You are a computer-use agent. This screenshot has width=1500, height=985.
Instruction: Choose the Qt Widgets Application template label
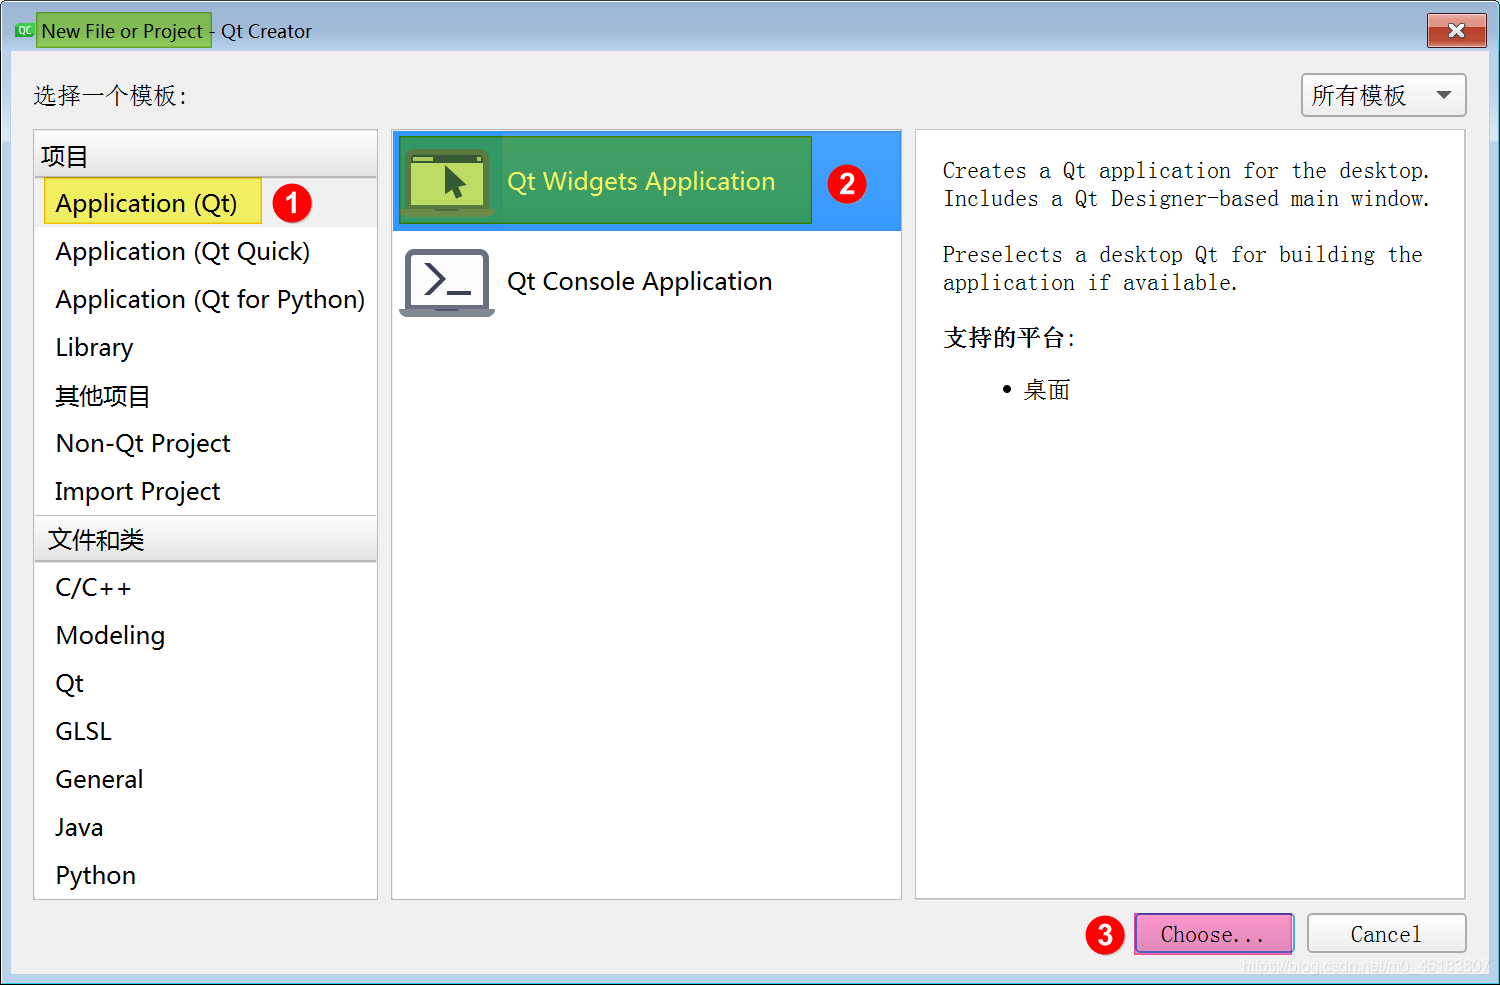coord(641,181)
